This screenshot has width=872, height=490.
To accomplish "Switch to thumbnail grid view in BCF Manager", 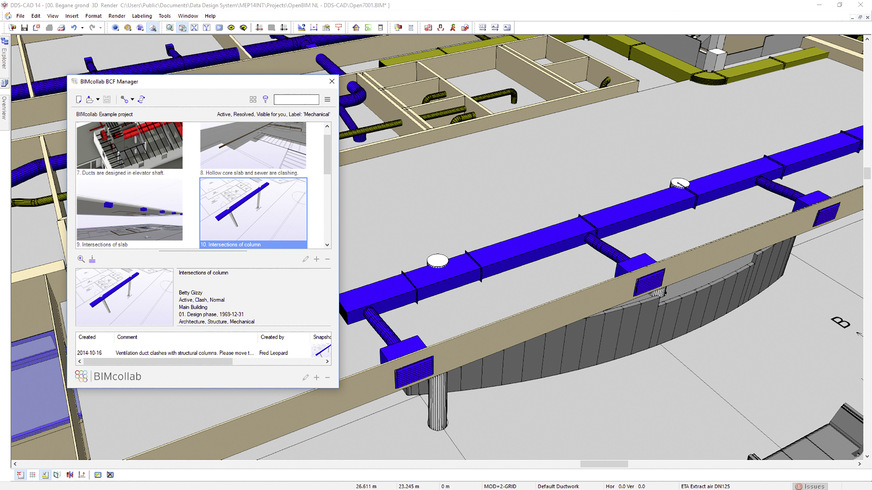I will coord(253,100).
